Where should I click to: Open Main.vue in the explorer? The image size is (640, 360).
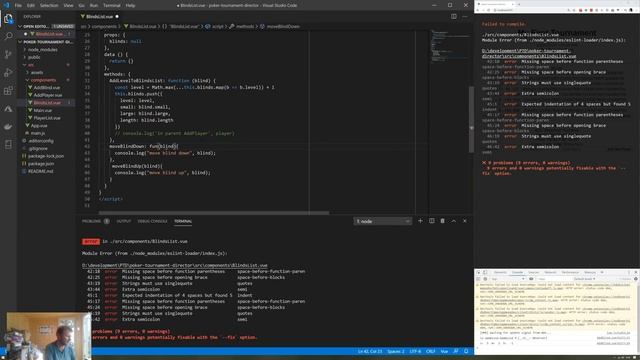click(x=42, y=110)
